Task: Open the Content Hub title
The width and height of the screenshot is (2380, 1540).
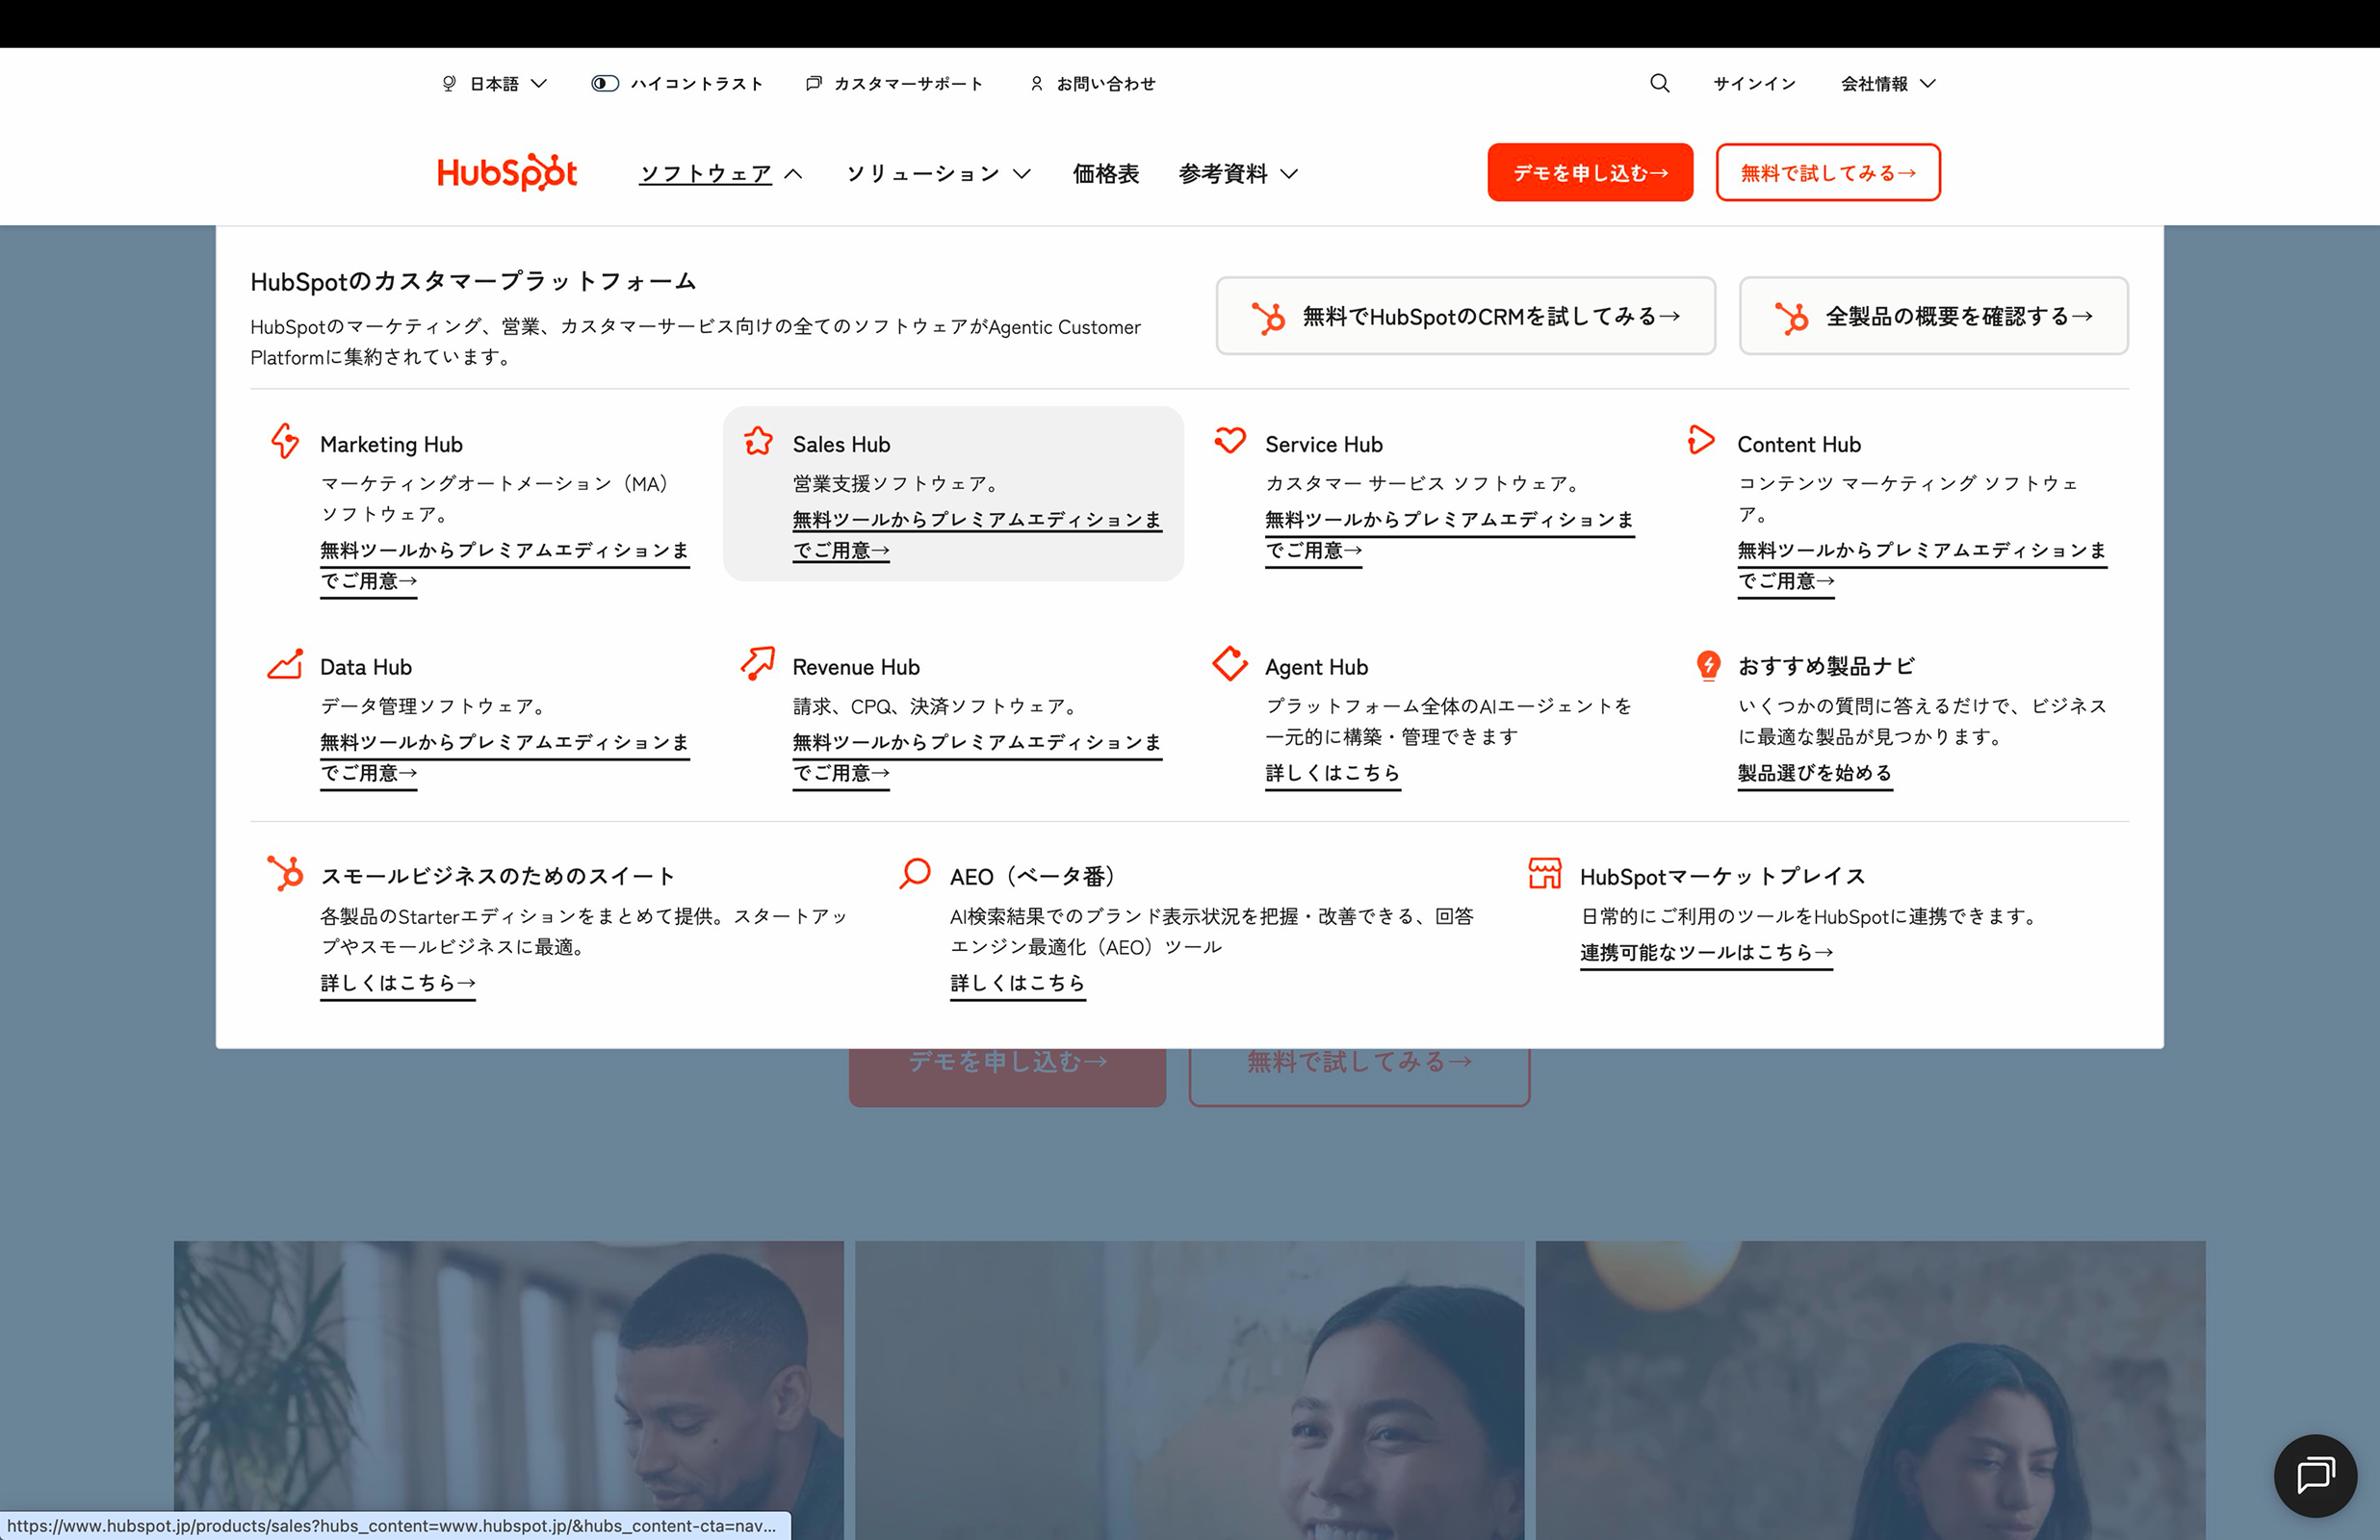Action: coord(1798,444)
